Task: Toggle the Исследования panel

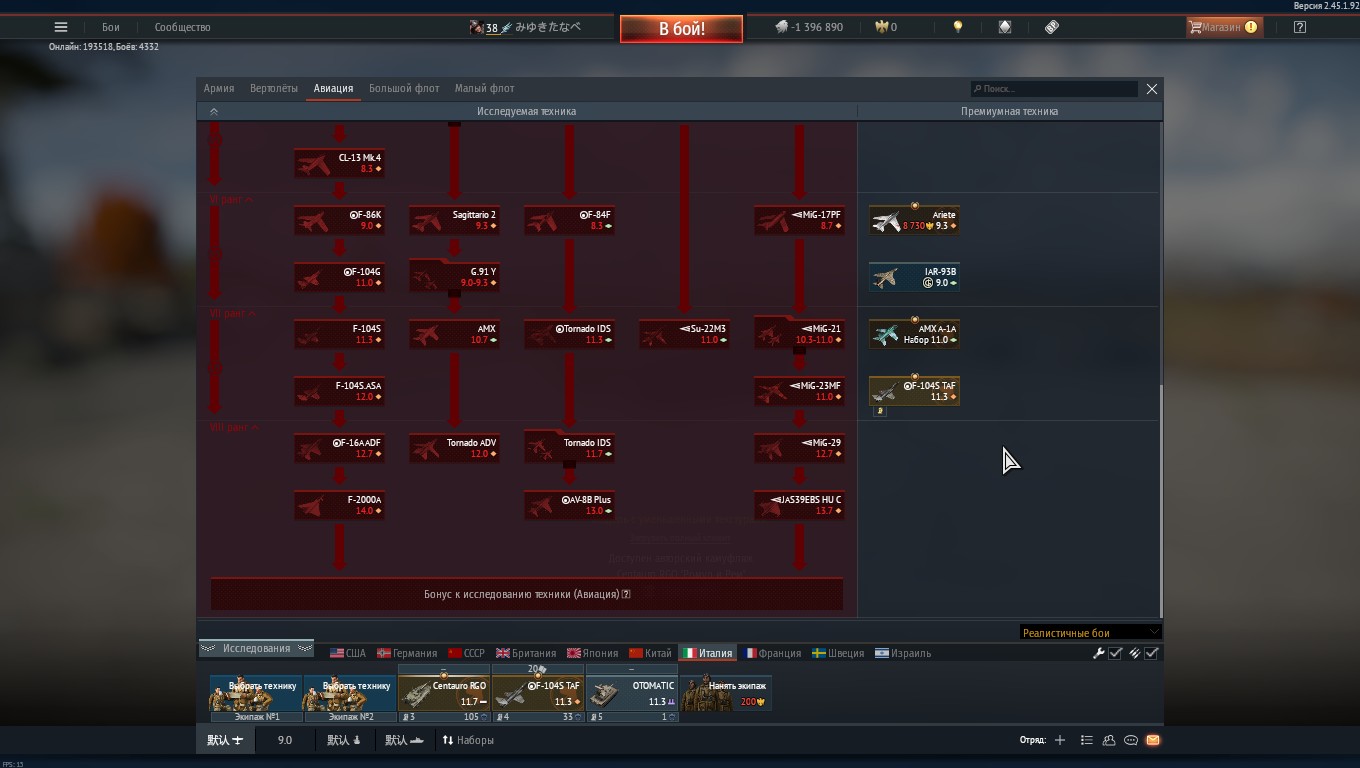Action: 256,648
